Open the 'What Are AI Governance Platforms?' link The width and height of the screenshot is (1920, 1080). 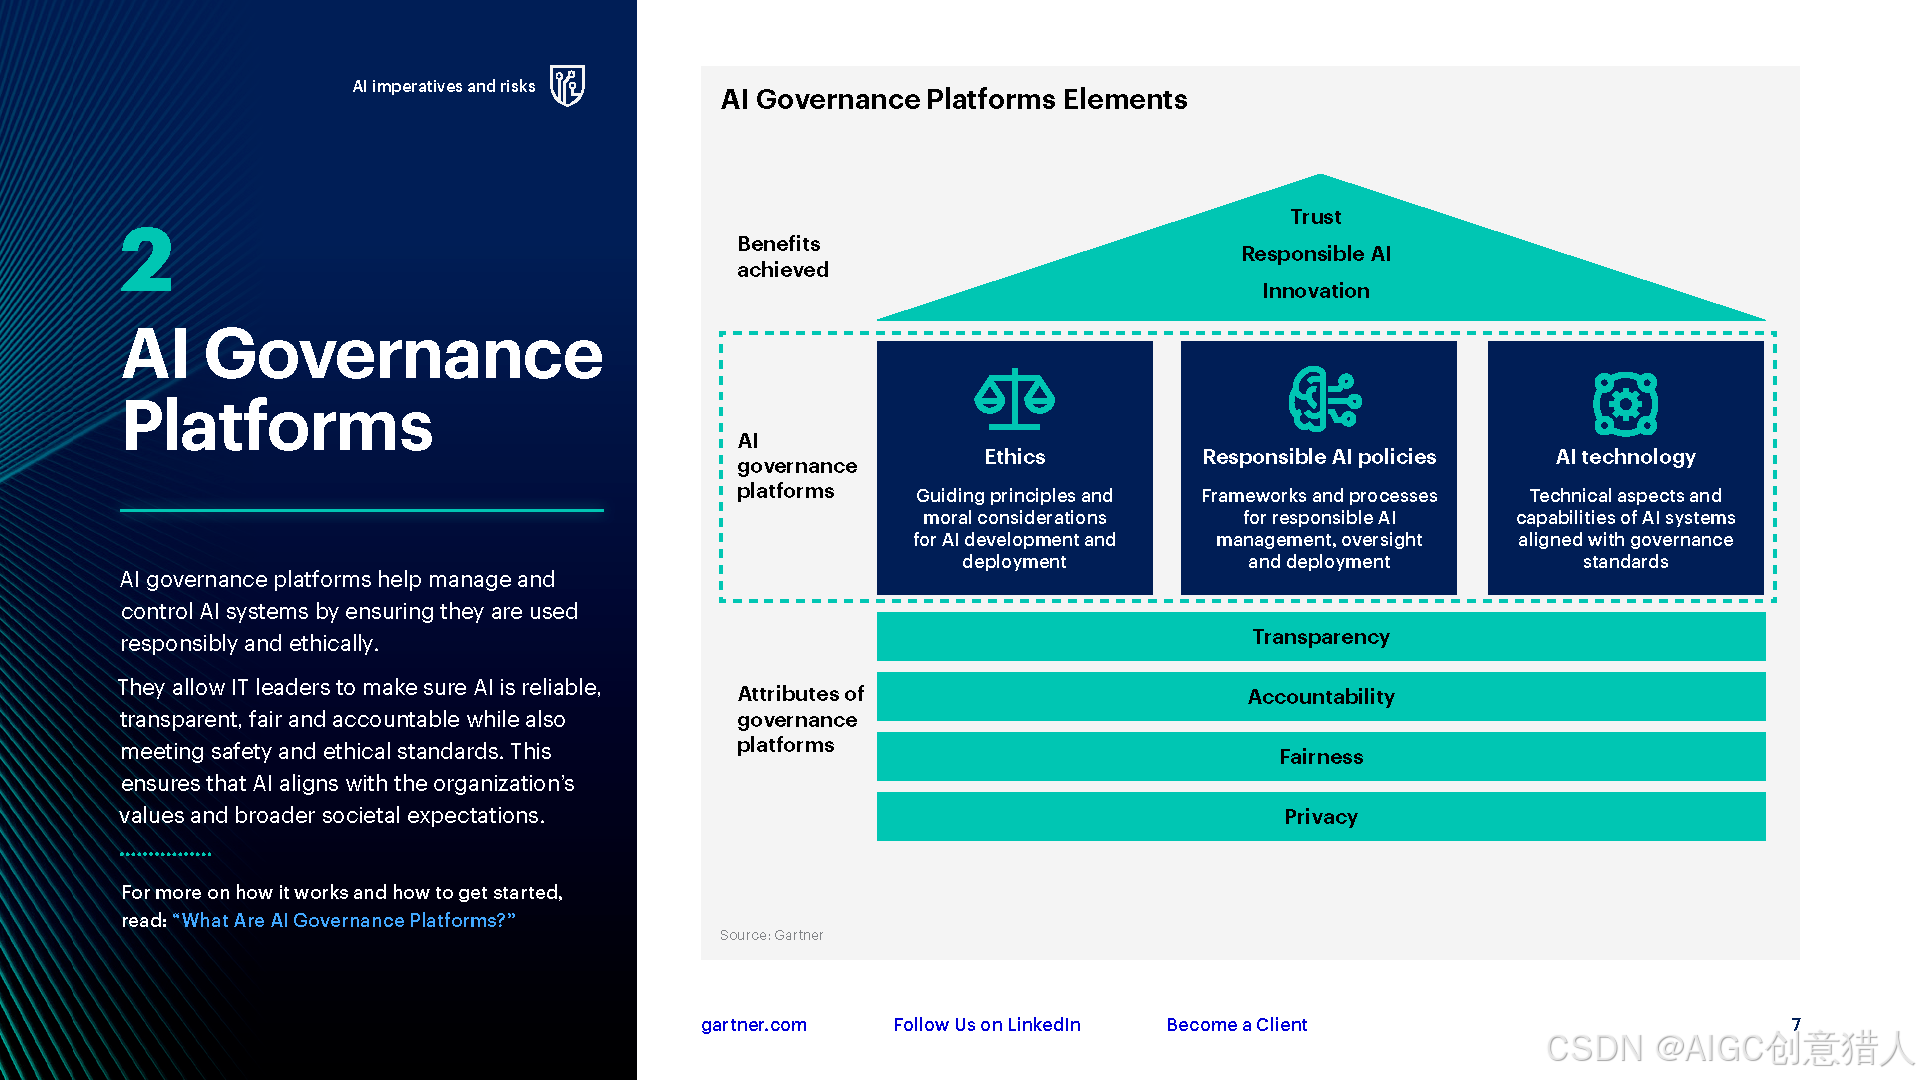click(x=344, y=920)
